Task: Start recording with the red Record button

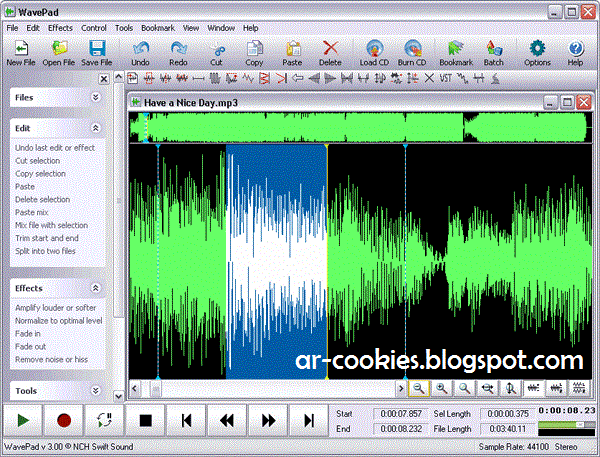Action: click(64, 420)
